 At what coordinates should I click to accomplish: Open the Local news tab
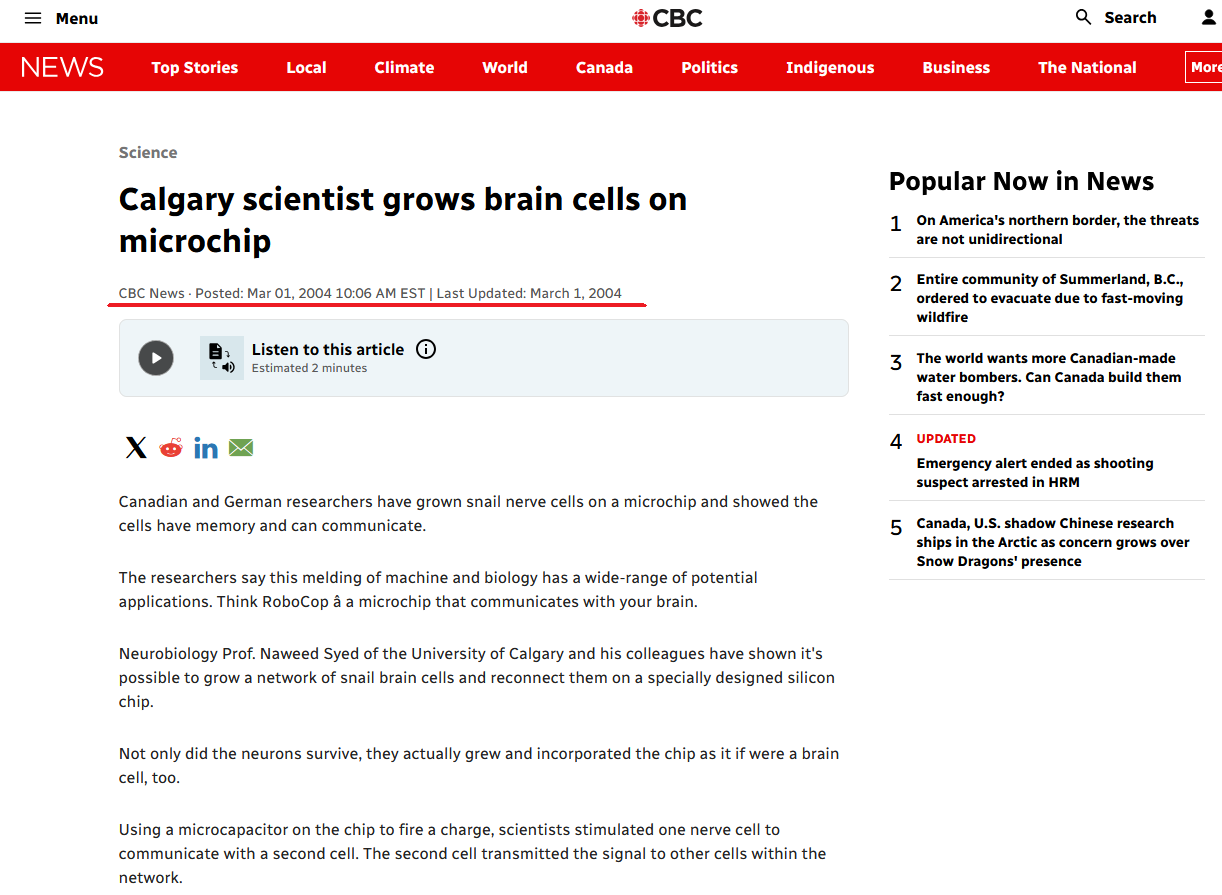click(306, 67)
